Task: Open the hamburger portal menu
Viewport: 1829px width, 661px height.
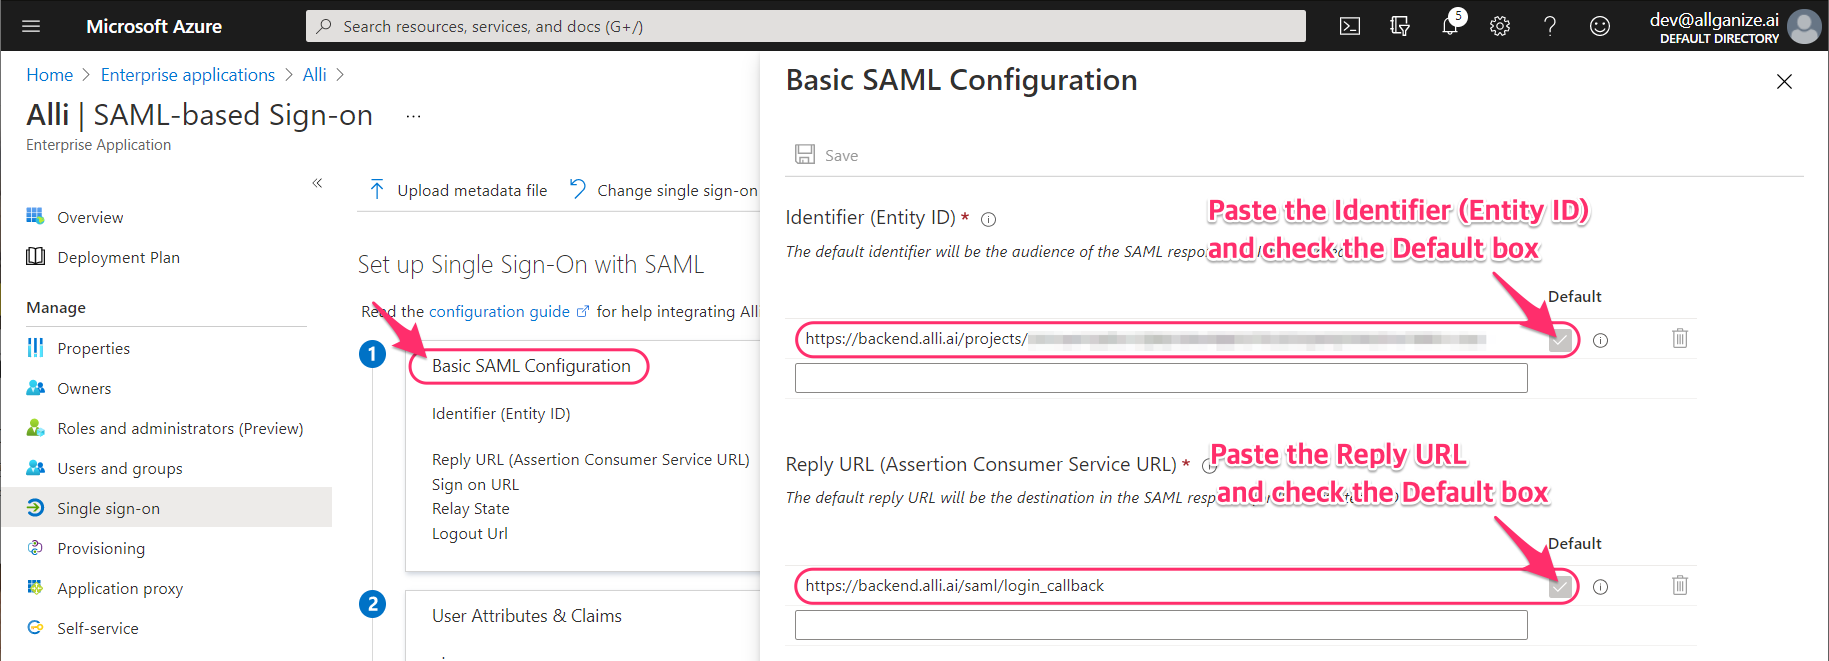Action: (31, 26)
